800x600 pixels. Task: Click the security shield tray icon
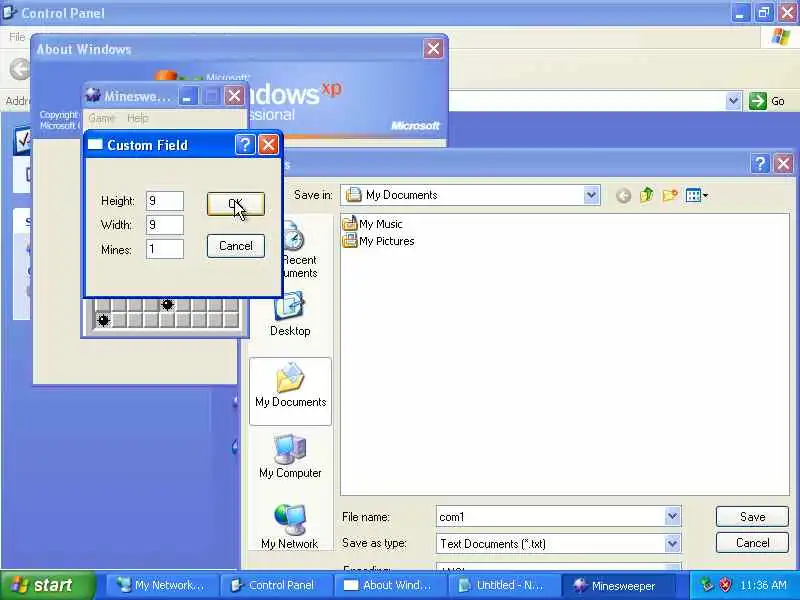725,585
